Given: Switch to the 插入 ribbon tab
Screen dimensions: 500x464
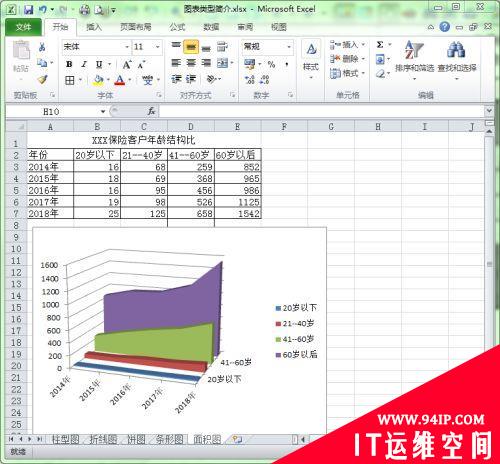Looking at the screenshot, I should (x=94, y=27).
